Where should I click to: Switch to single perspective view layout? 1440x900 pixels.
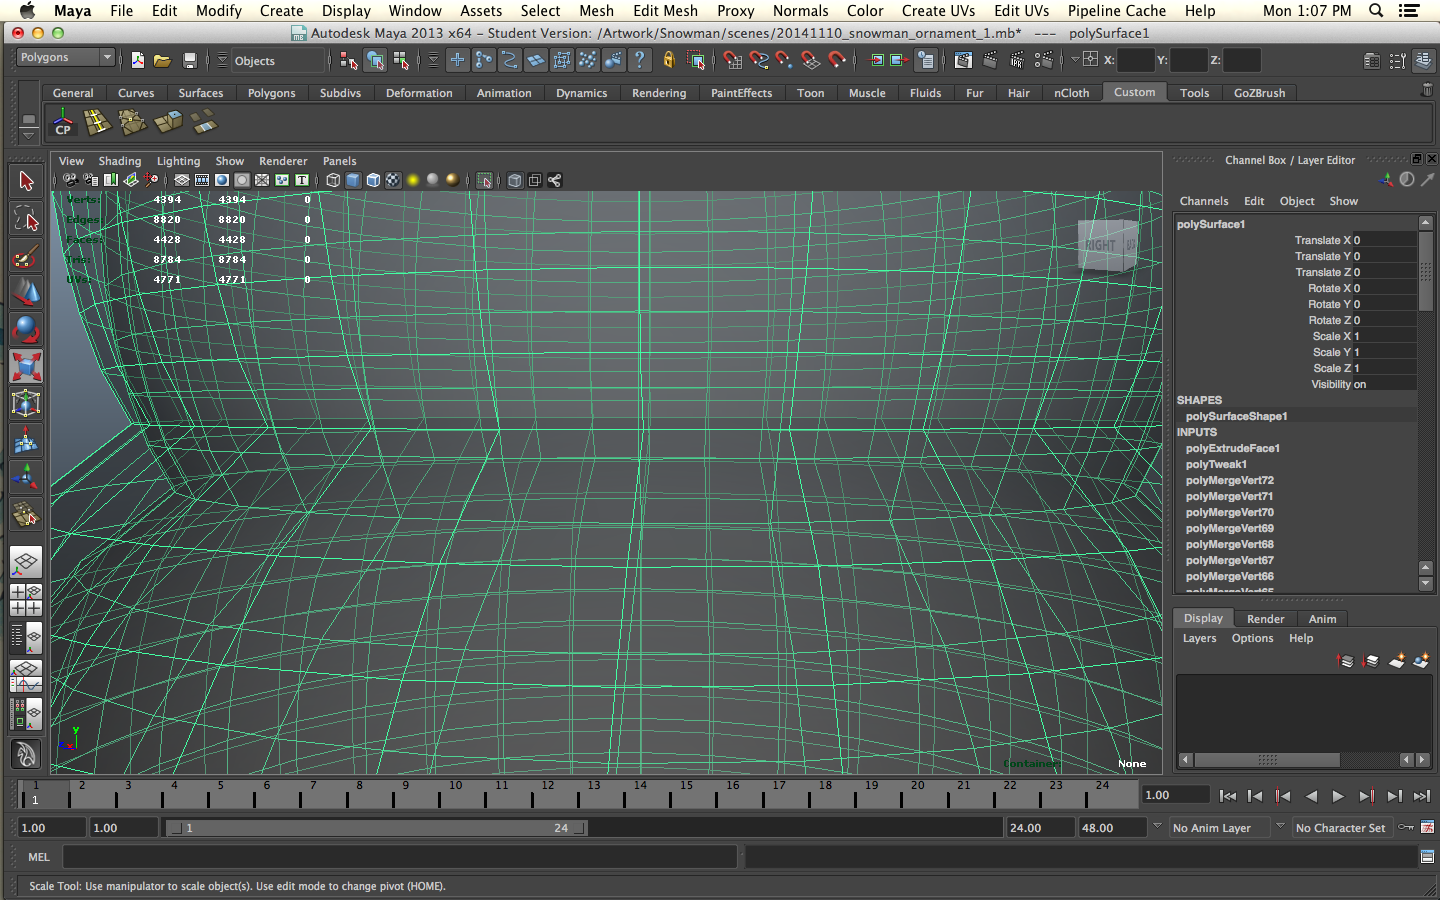pos(26,562)
